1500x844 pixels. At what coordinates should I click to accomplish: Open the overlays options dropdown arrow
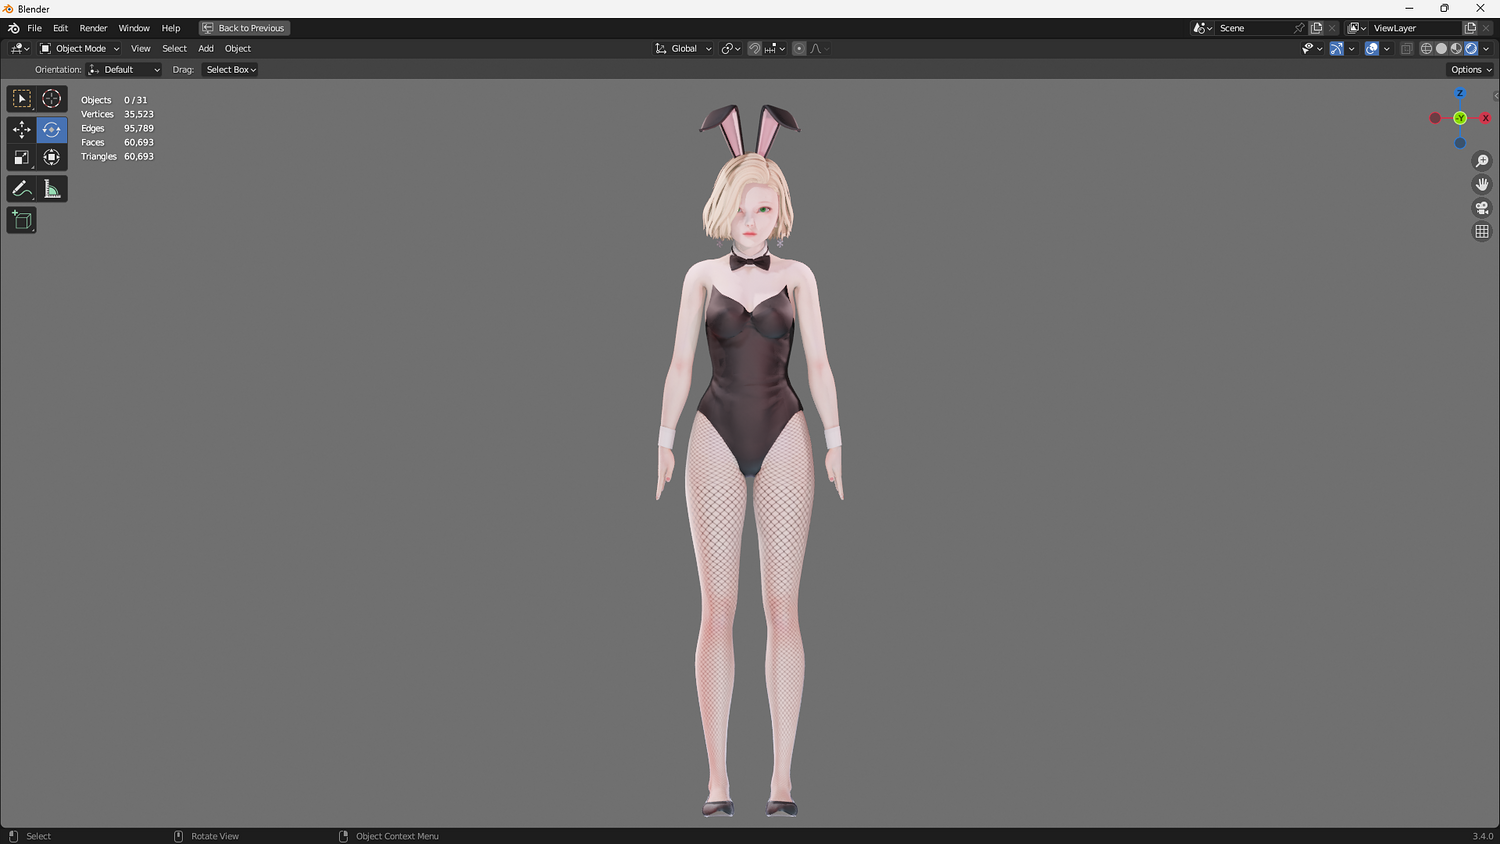[1386, 48]
